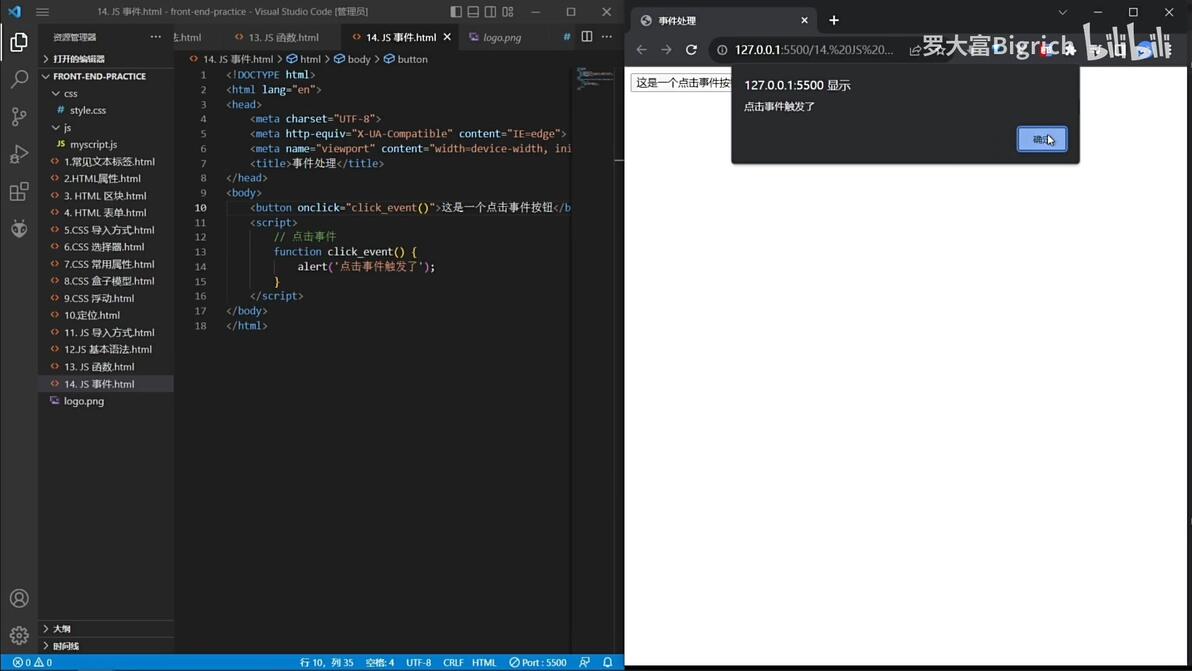Select the 14. JS 事件.html editor tab
This screenshot has width=1192, height=671.
[x=401, y=37]
